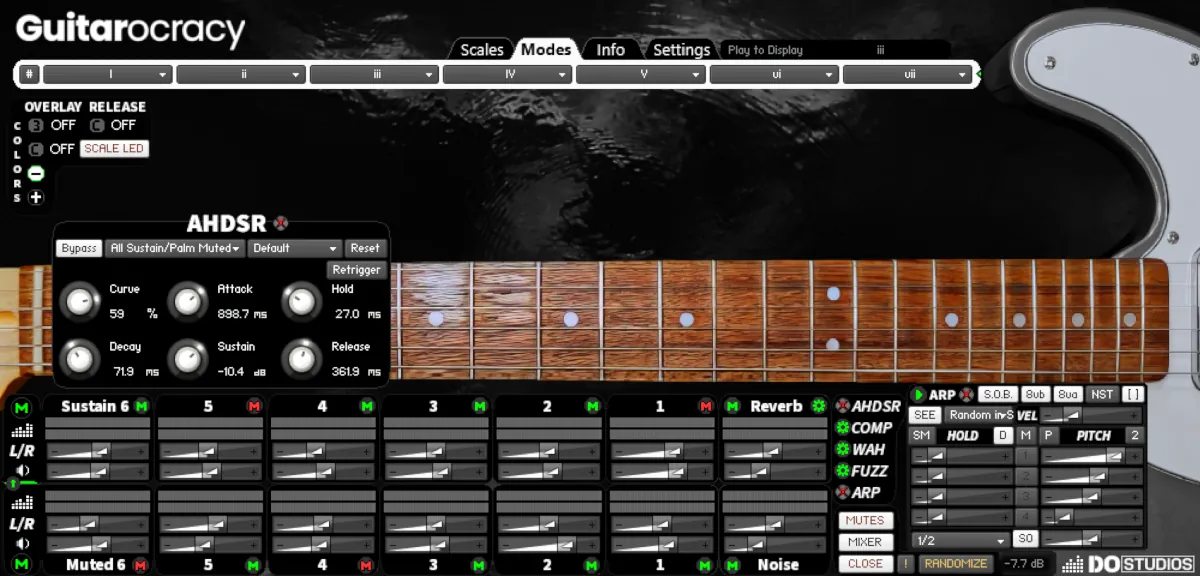Open the FUZZ effect gear
1200x576 pixels.
(842, 471)
